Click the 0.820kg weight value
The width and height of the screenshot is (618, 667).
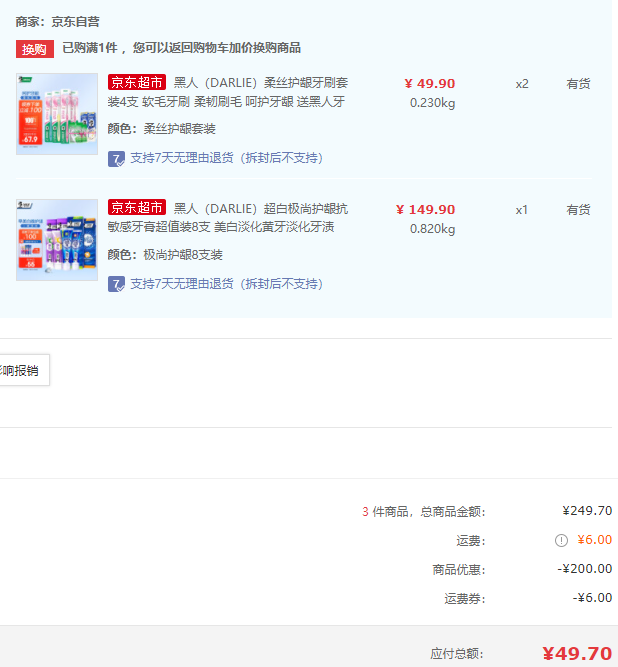coord(433,229)
